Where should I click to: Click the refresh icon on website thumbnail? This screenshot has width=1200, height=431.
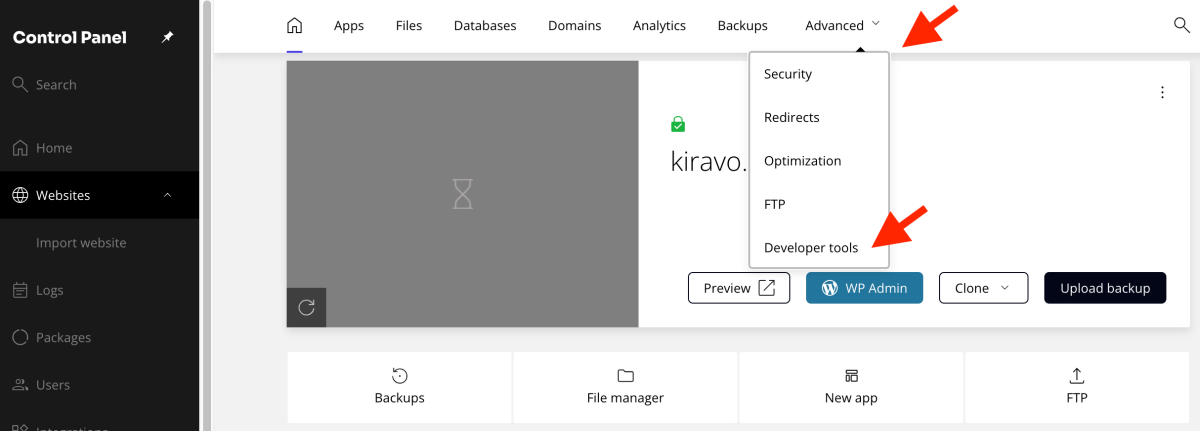click(x=306, y=307)
